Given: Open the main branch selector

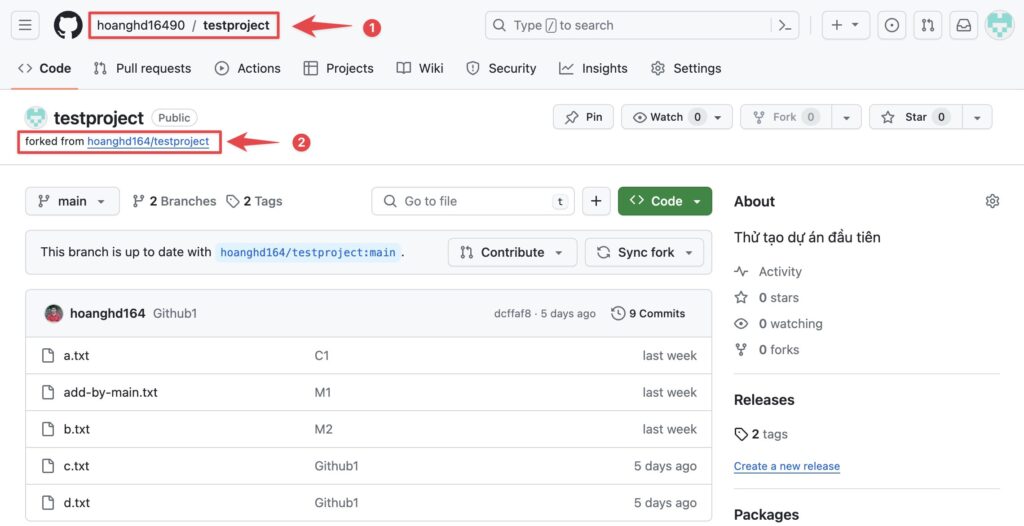Looking at the screenshot, I should (72, 201).
